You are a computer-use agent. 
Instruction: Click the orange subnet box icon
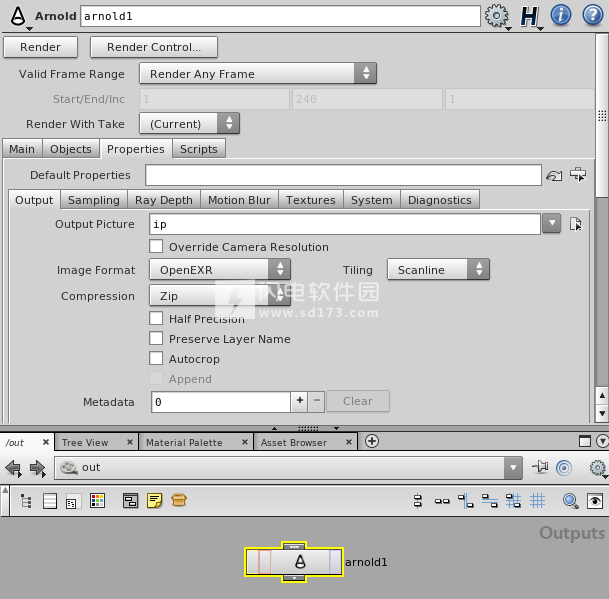[x=179, y=500]
